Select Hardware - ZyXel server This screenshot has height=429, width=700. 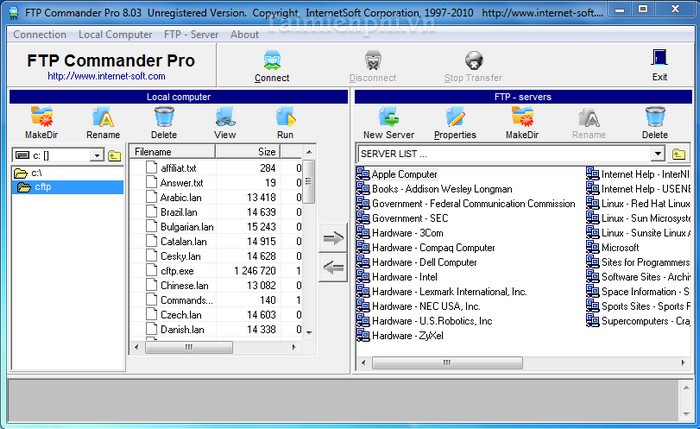coord(400,335)
